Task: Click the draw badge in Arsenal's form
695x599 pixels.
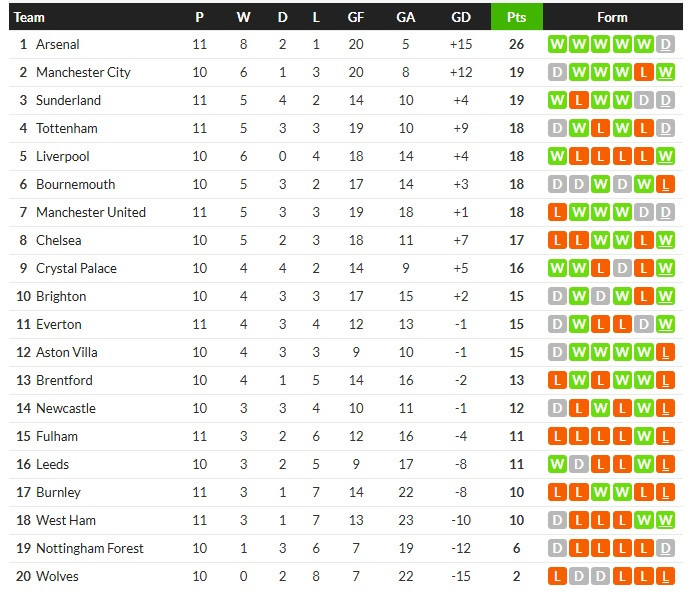Action: click(x=666, y=44)
